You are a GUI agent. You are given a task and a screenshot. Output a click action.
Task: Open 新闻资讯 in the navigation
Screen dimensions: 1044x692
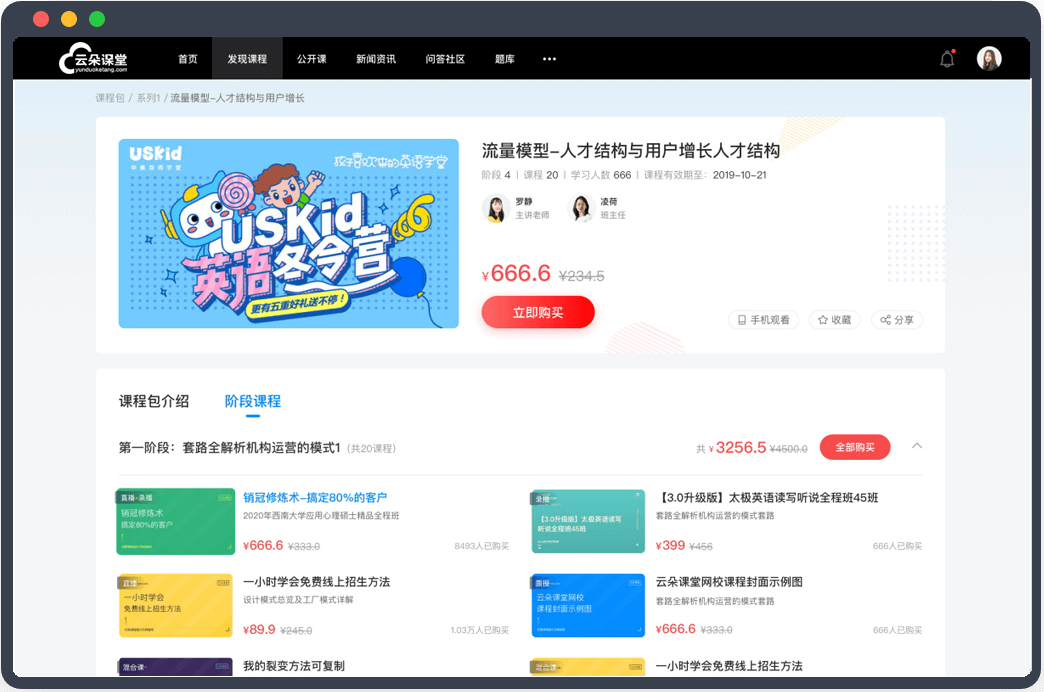(376, 59)
